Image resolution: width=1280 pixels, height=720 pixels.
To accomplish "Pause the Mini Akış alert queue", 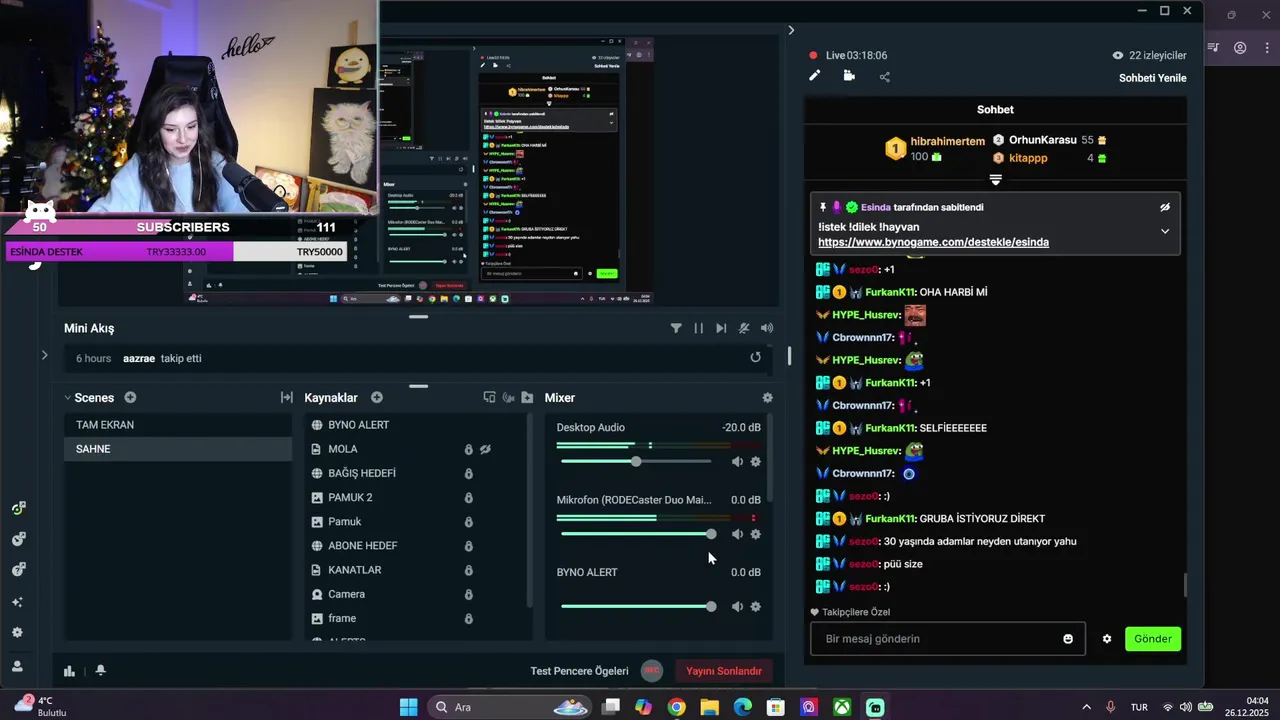I will point(698,328).
